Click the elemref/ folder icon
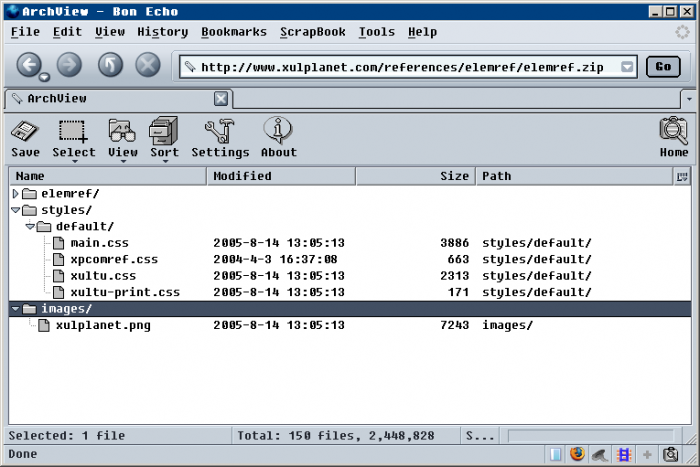700x467 pixels. coord(29,194)
